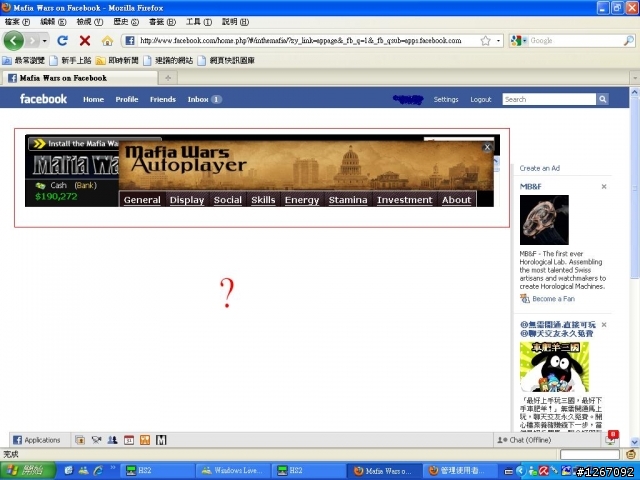Open the notifications icon with the red badge
This screenshot has width=640, height=480.
[611, 438]
